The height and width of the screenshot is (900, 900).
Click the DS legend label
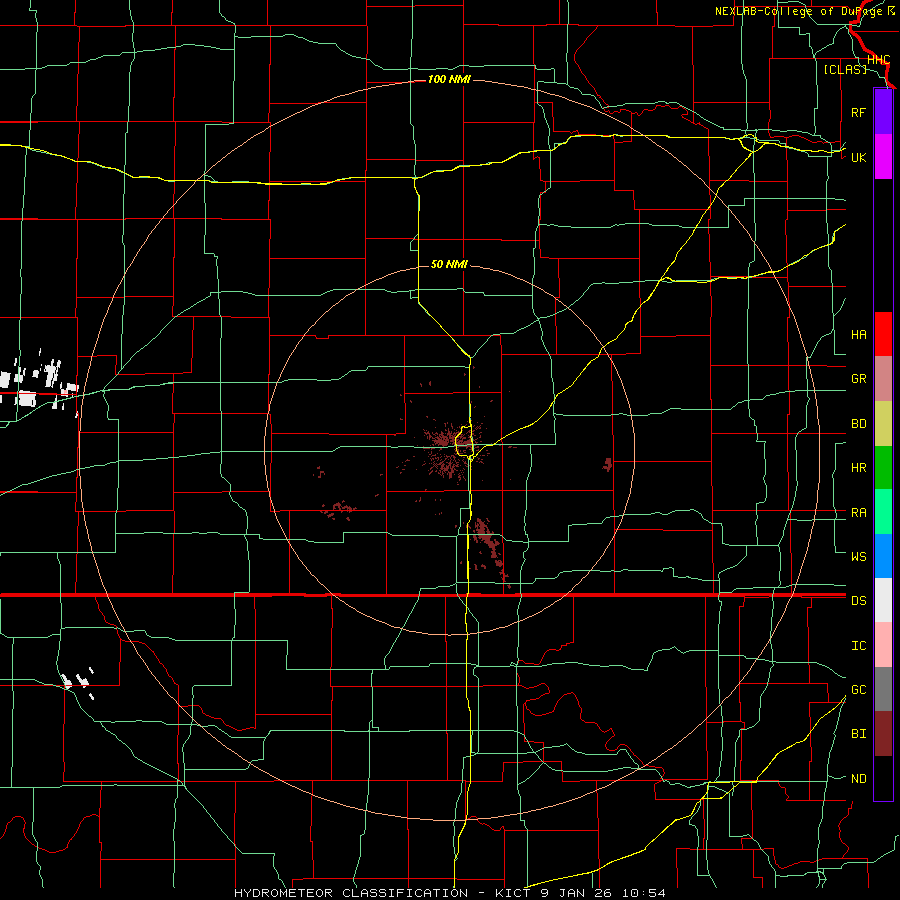pyautogui.click(x=858, y=601)
